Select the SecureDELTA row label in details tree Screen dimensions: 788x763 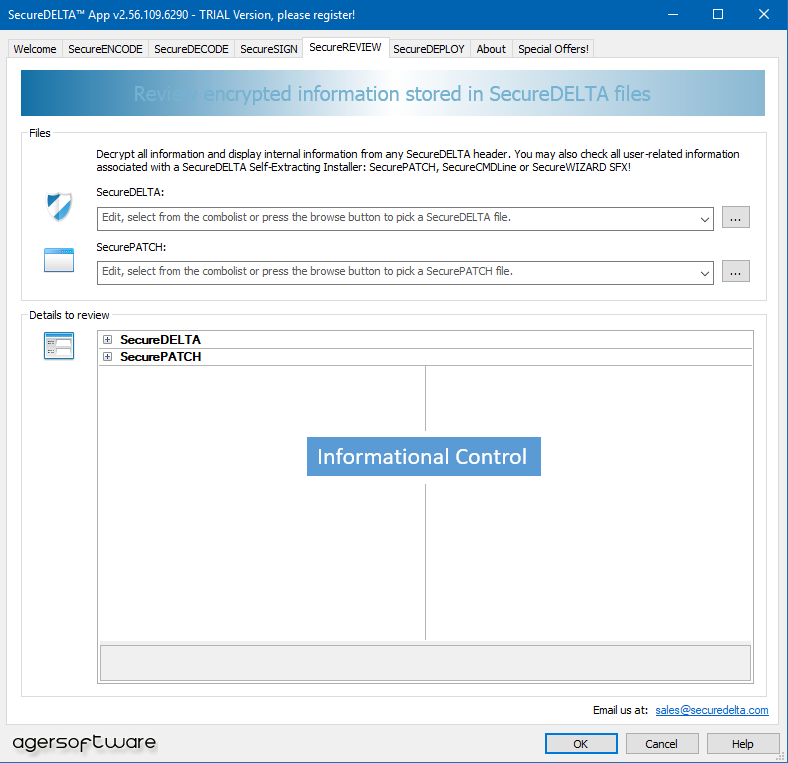click(x=160, y=340)
